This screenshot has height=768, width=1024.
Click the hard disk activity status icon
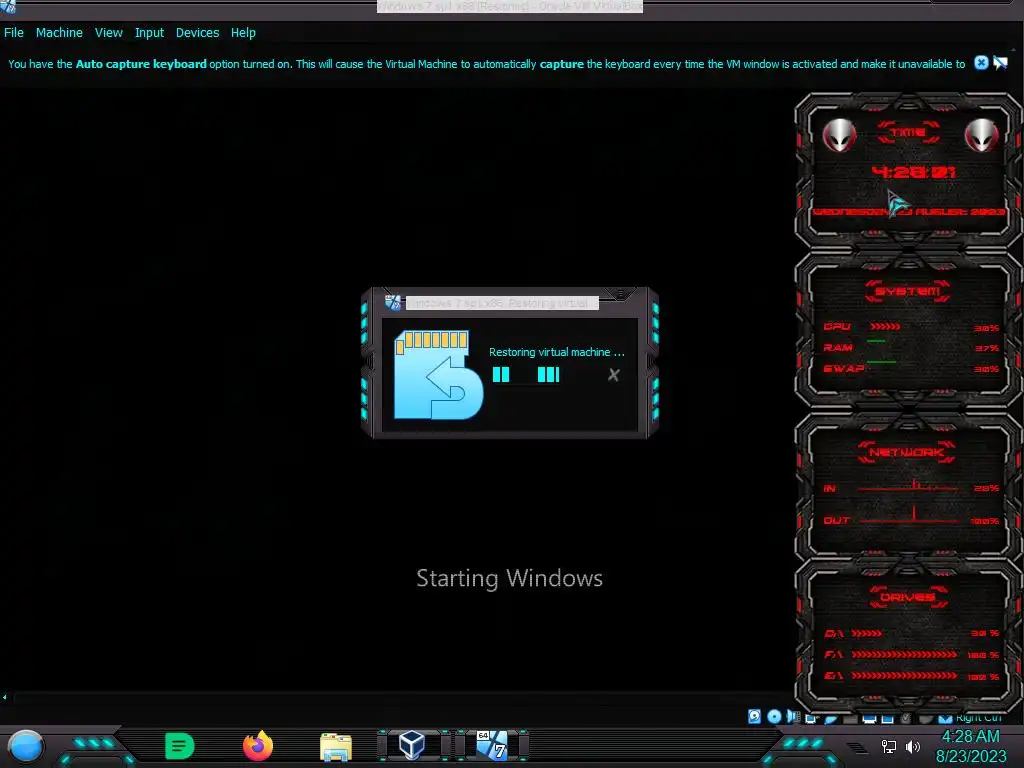point(754,716)
